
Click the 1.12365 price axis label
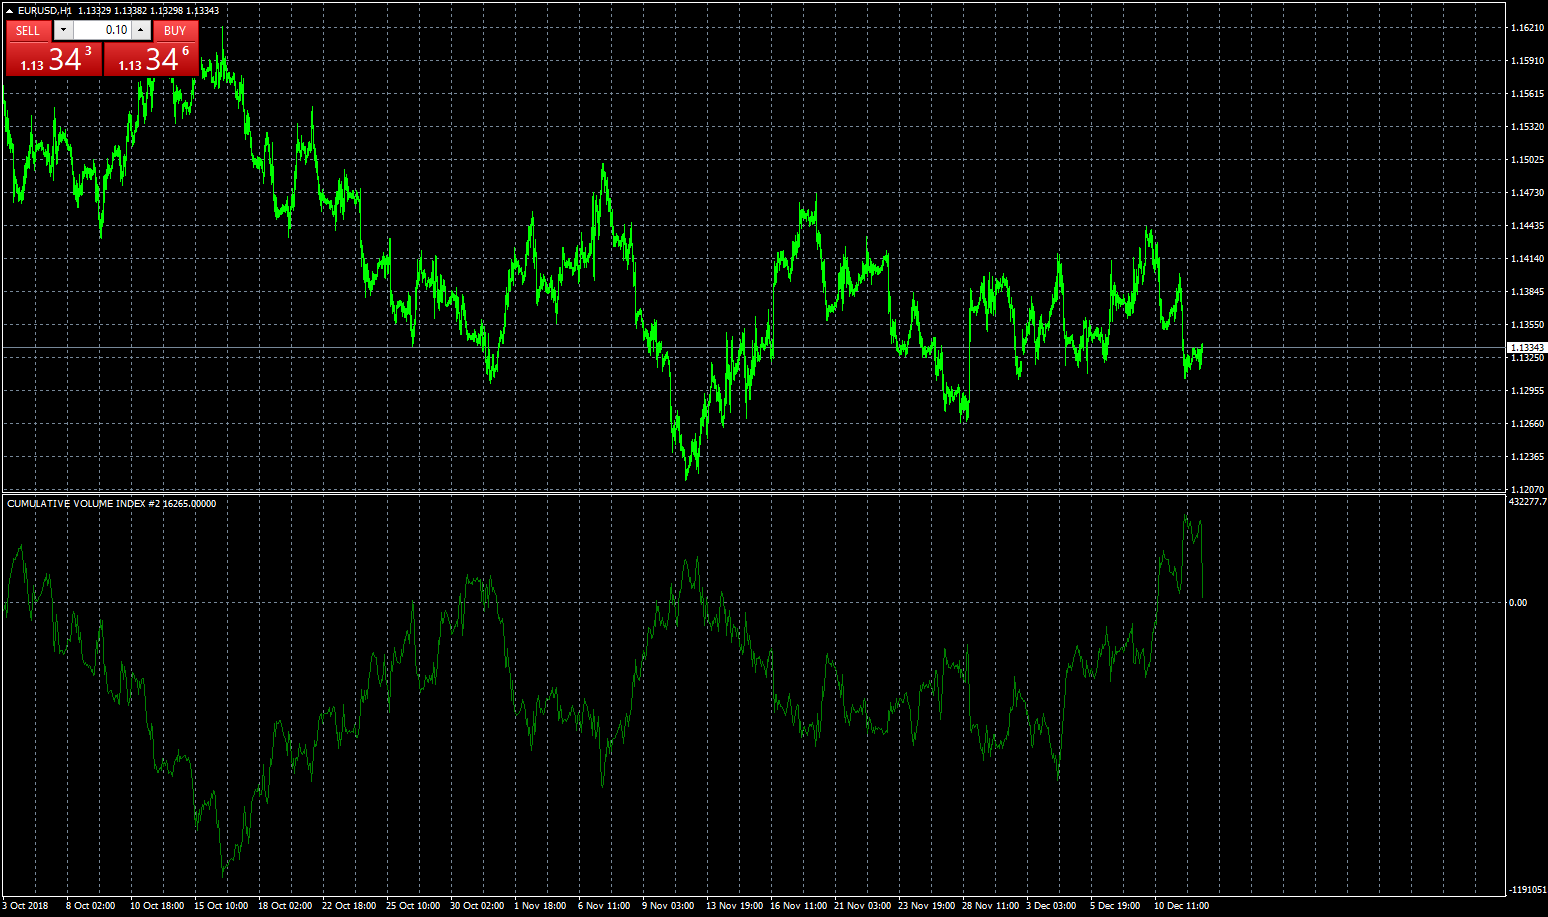pyautogui.click(x=1527, y=457)
